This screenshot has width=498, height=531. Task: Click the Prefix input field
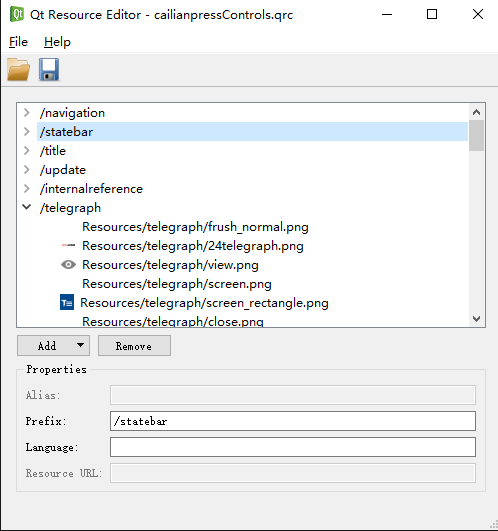click(293, 421)
